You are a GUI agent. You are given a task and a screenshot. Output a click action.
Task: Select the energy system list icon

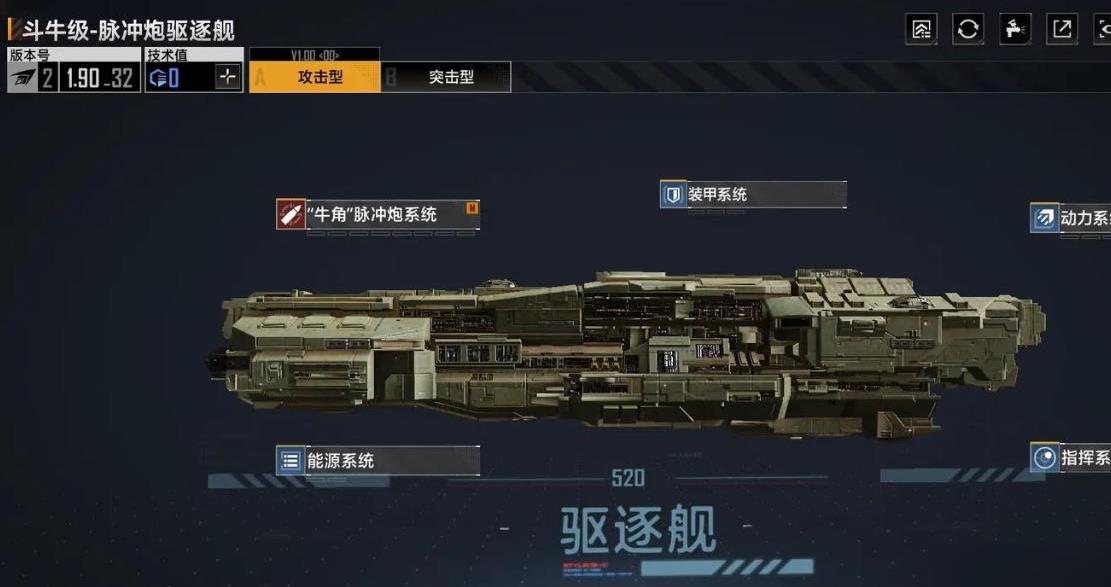tap(291, 460)
